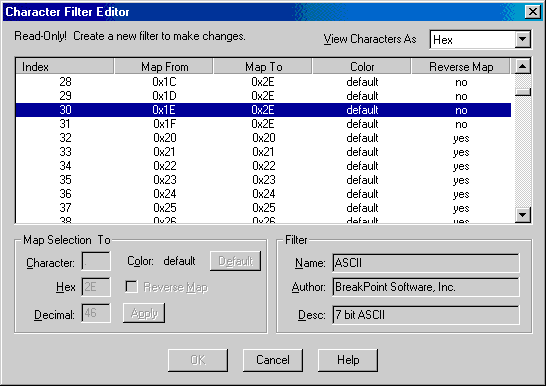This screenshot has height=386, width=546.
Task: Select the row with index 33
Action: click(263, 152)
